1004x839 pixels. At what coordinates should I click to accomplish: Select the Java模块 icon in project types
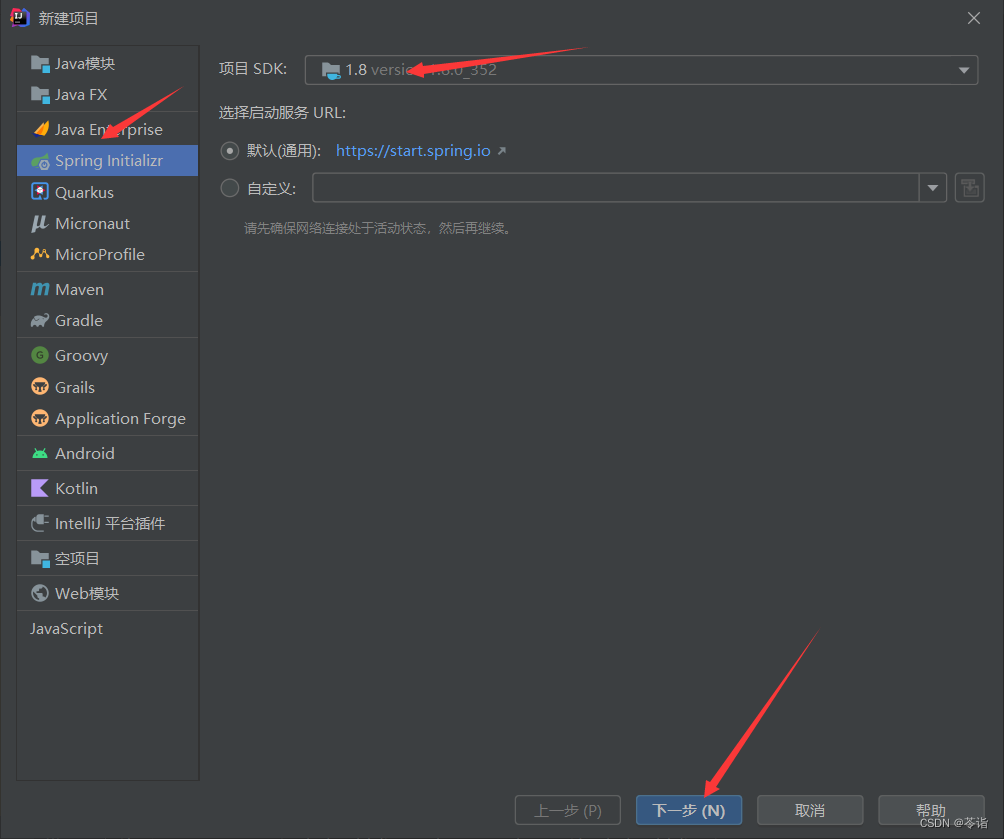click(40, 63)
